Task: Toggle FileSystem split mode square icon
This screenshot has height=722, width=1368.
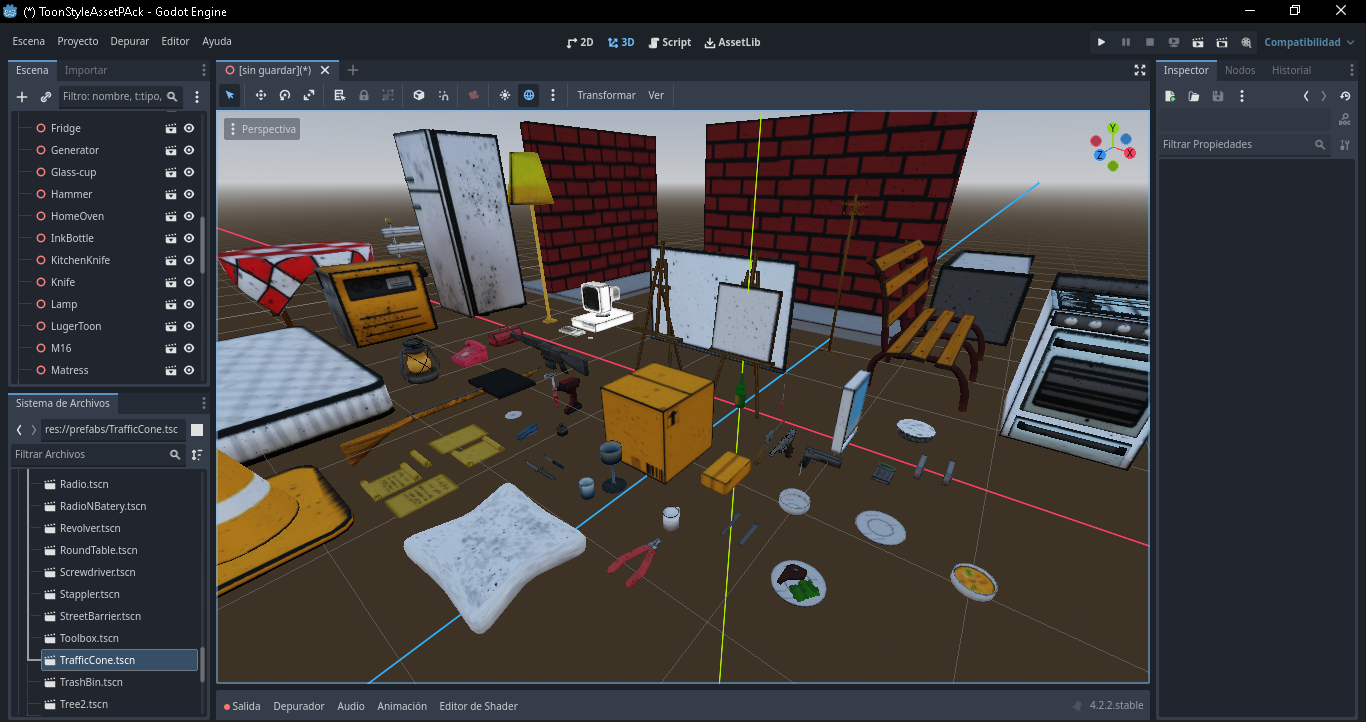Action: (x=197, y=429)
